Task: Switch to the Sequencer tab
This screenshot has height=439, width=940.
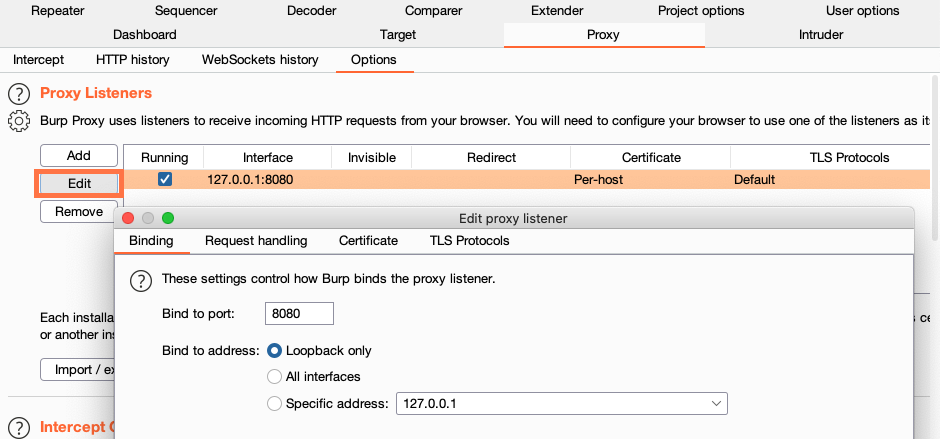Action: [x=186, y=11]
